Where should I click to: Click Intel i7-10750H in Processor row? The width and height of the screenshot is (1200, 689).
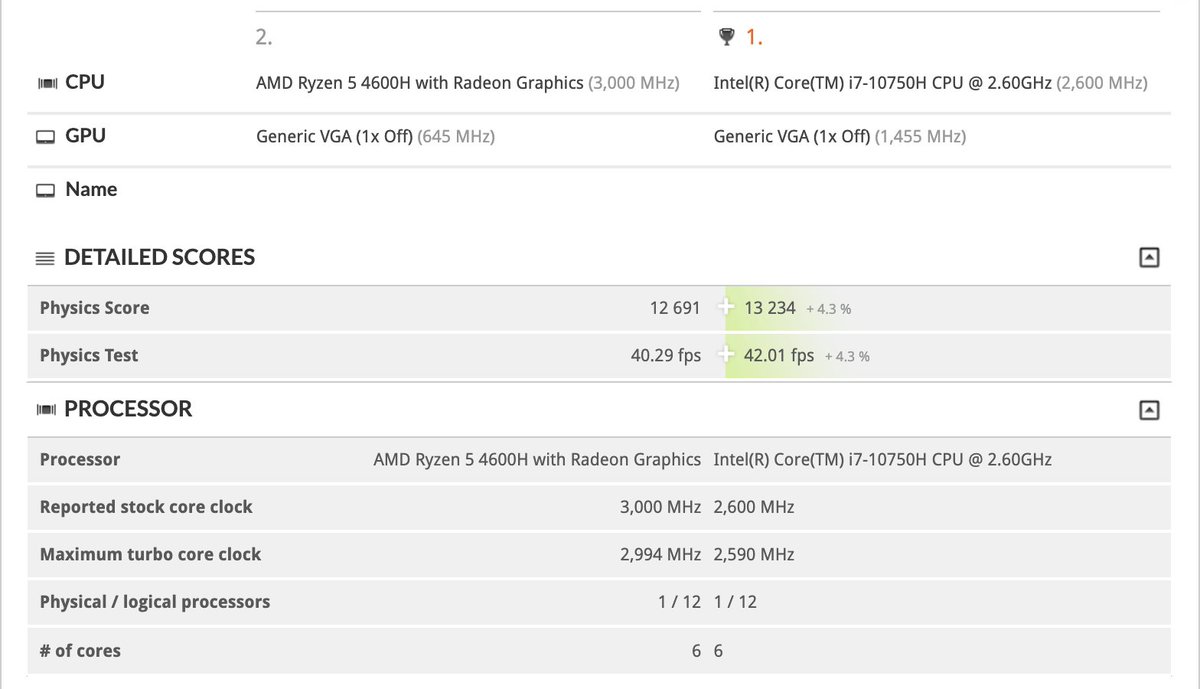pyautogui.click(x=883, y=460)
